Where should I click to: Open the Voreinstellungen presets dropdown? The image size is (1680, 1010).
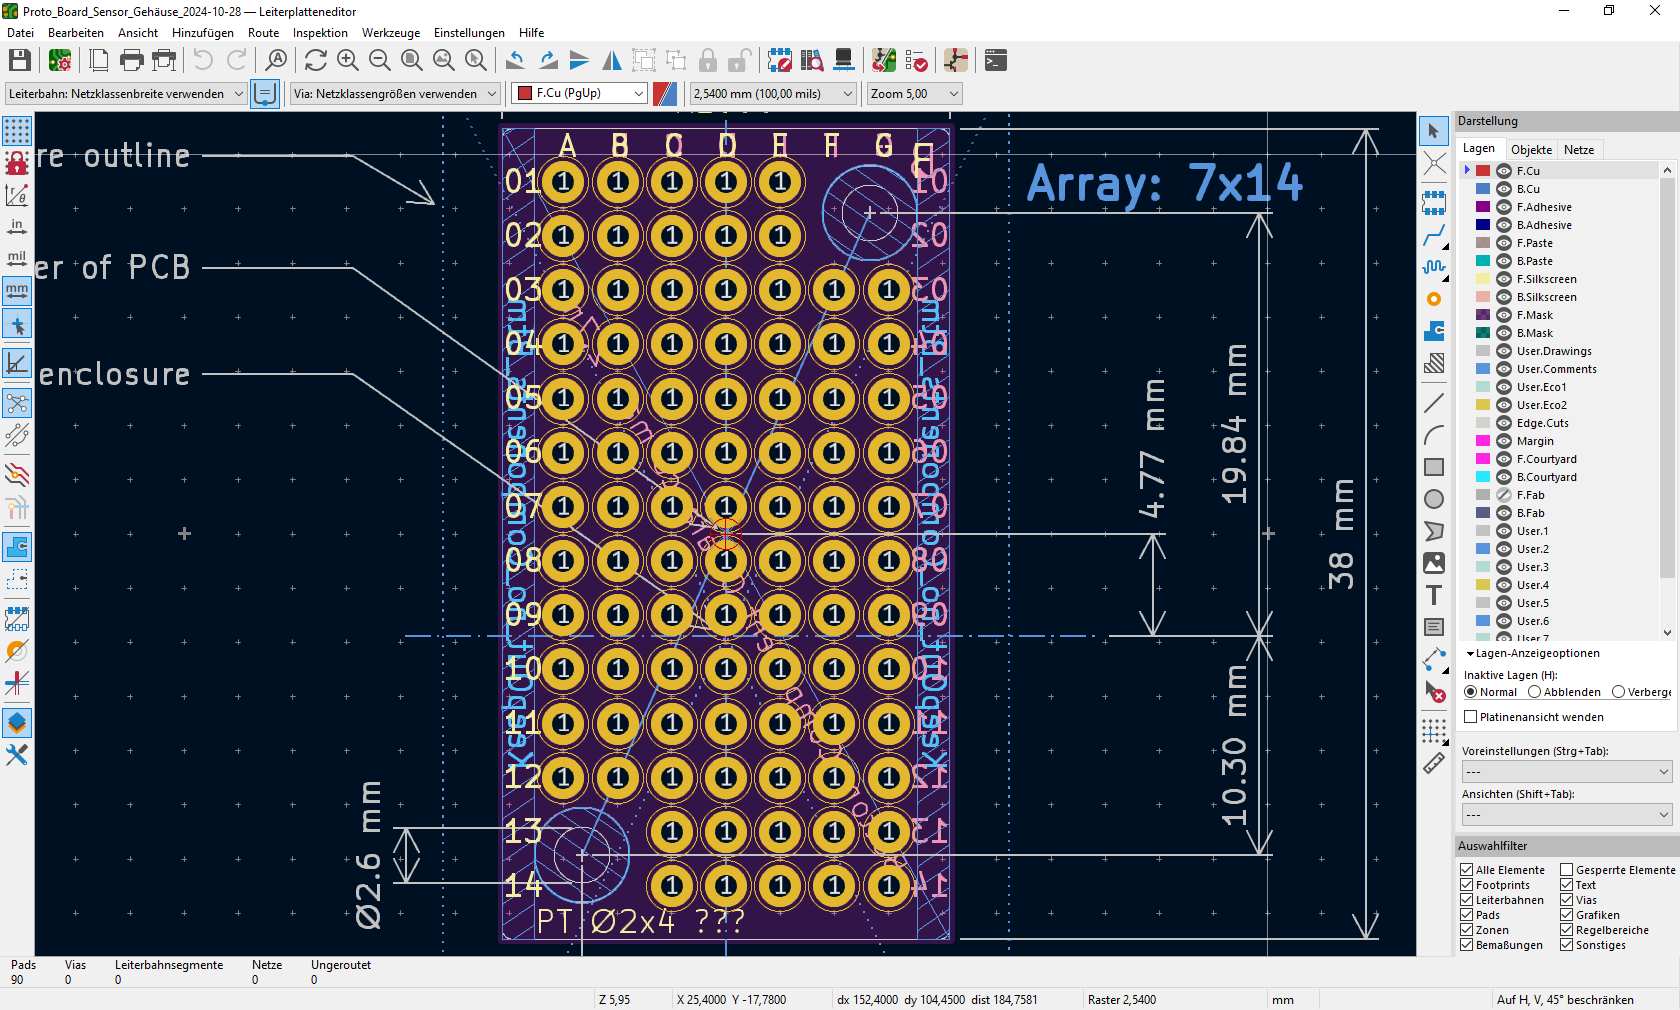1566,772
